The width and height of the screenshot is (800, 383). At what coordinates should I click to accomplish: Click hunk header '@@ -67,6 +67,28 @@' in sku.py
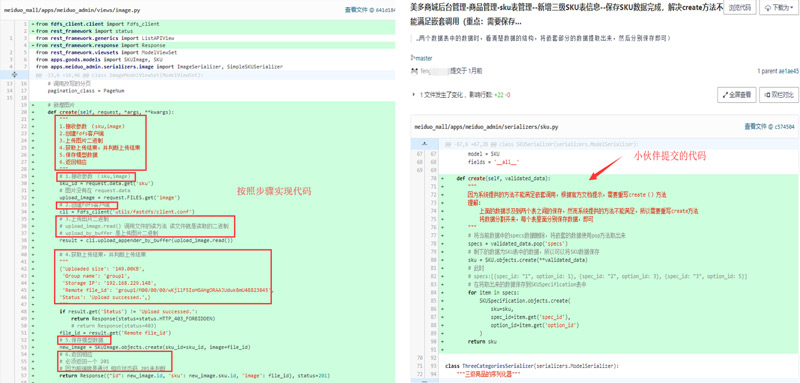[541, 144]
